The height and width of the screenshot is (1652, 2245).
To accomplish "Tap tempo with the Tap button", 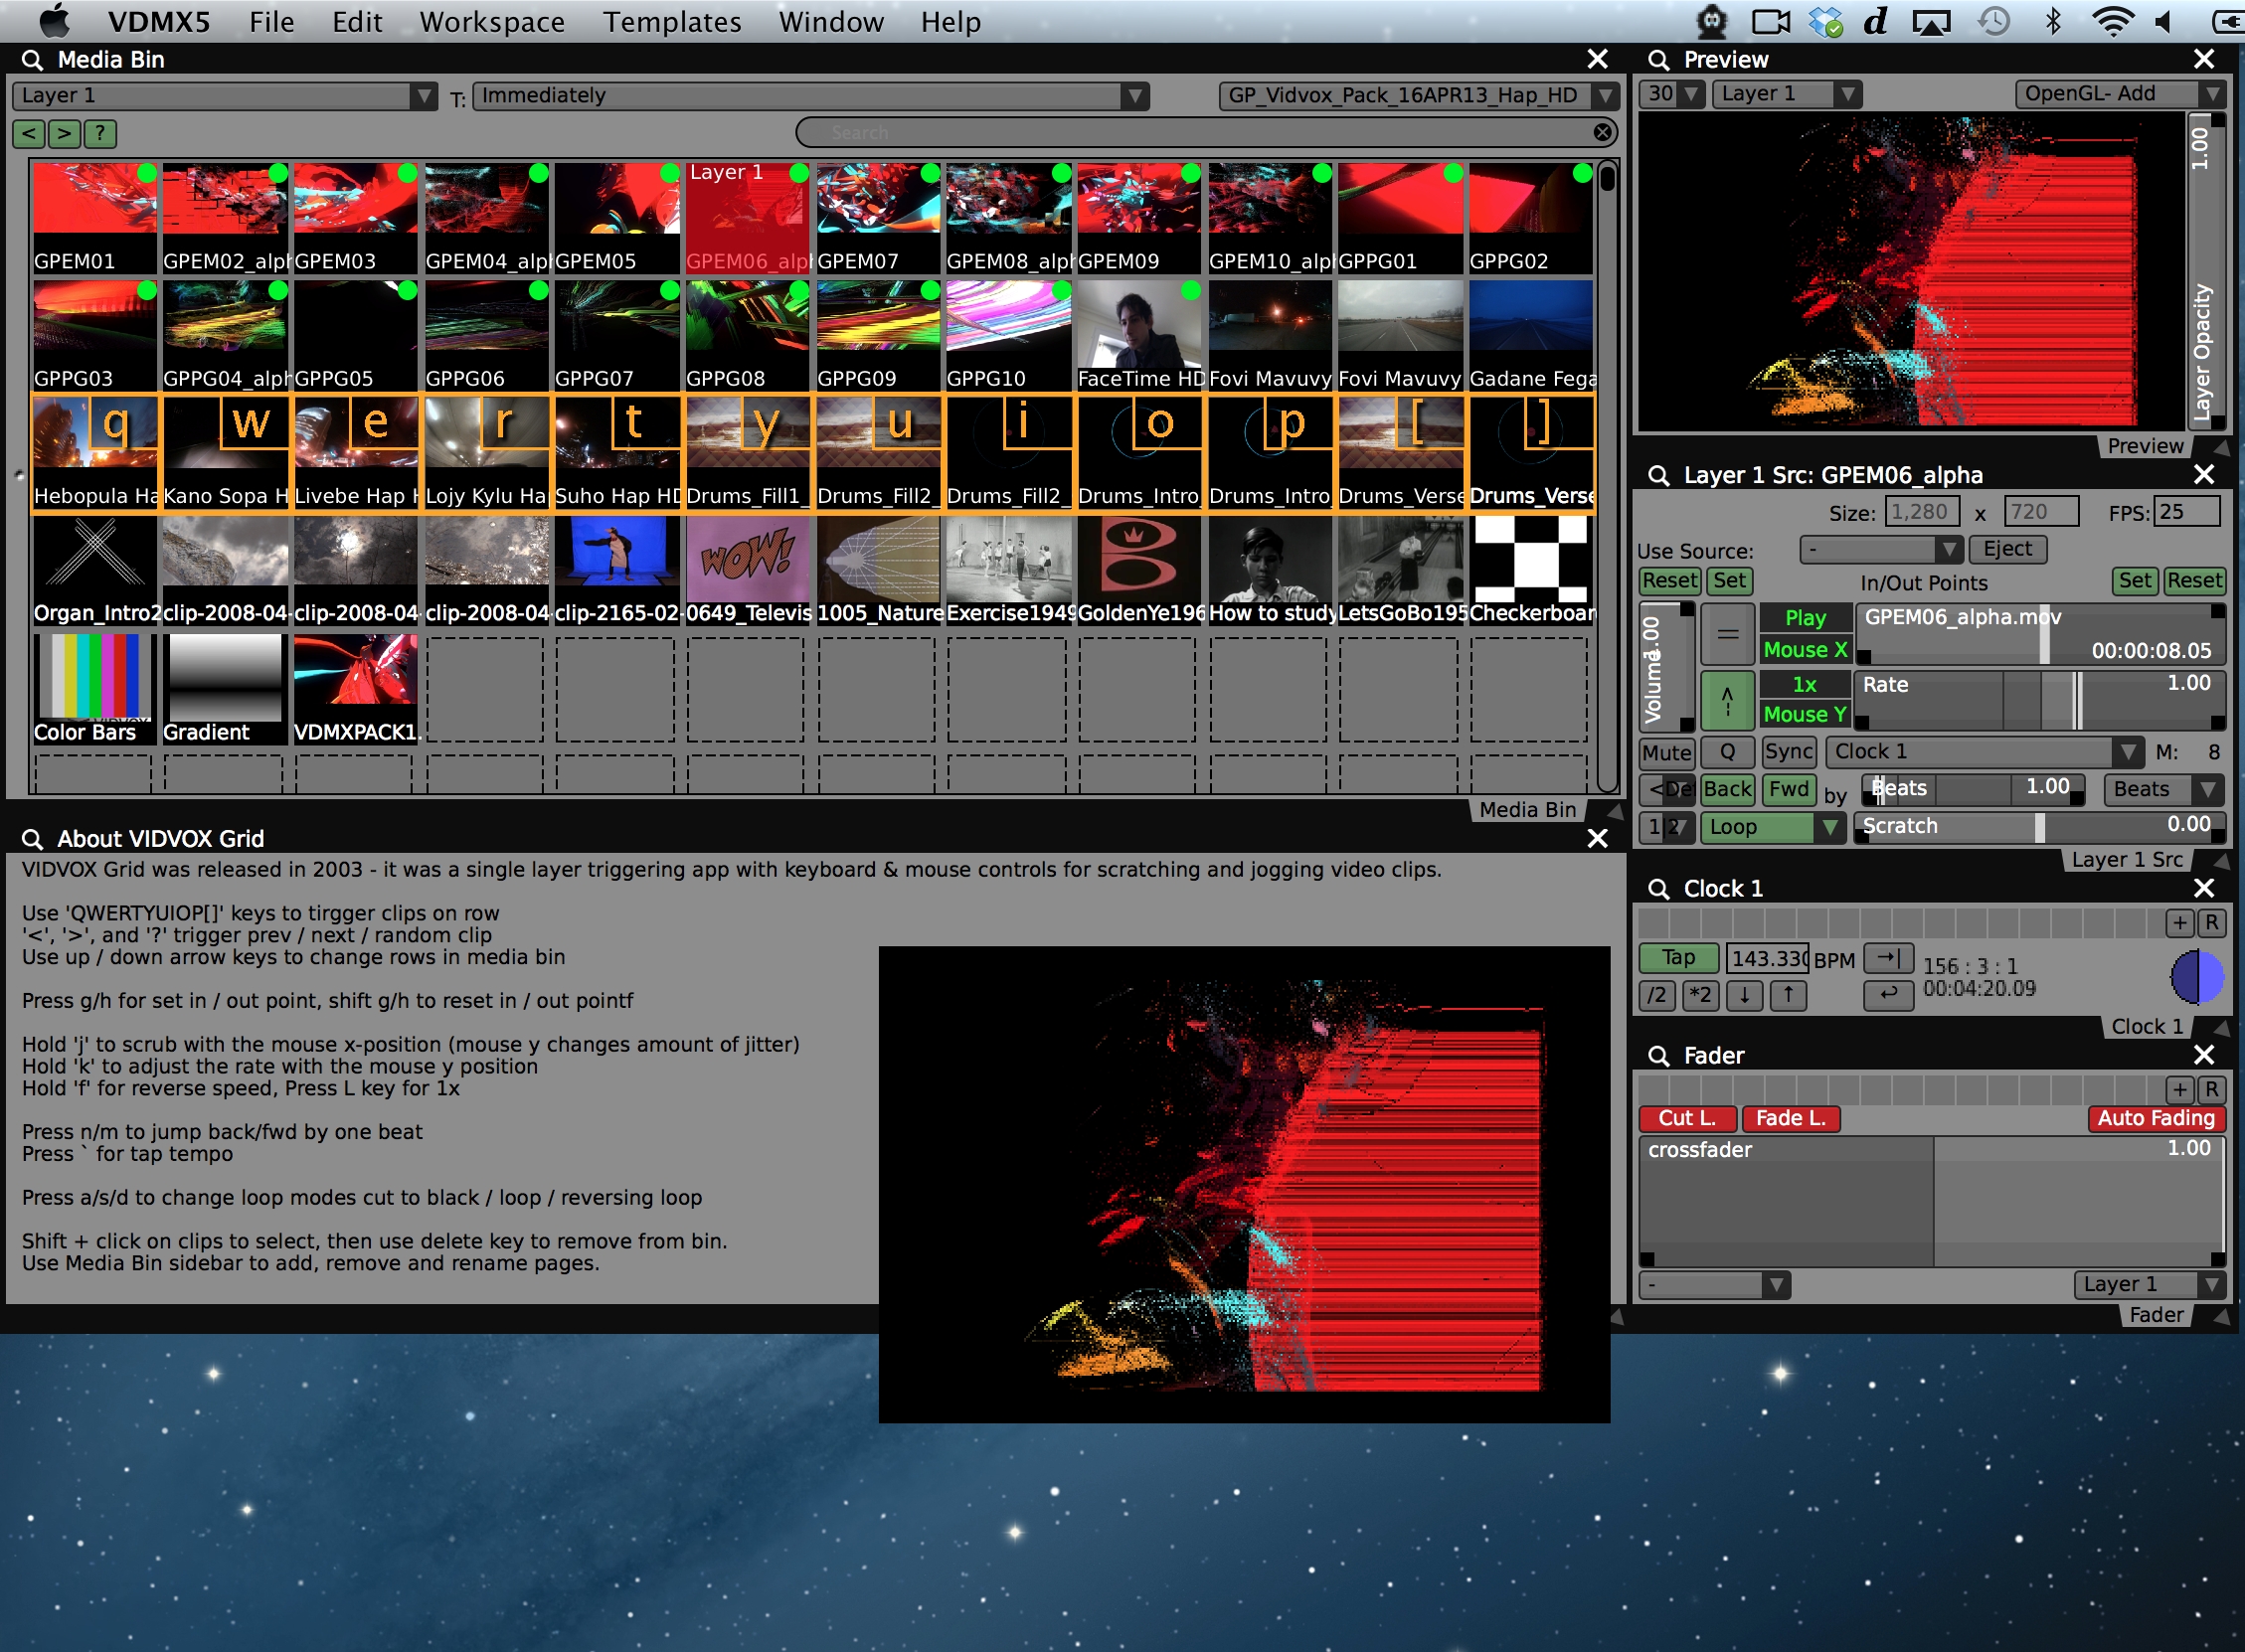I will 1678,958.
